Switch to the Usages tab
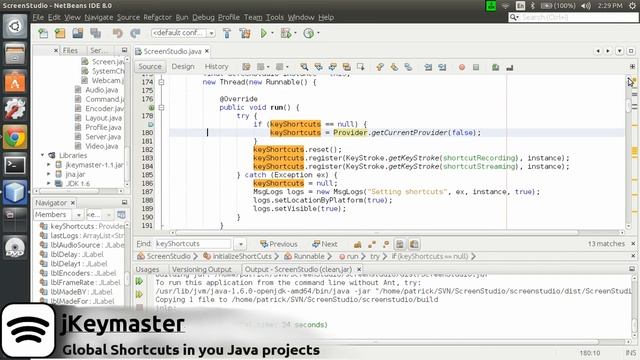 [x=147, y=269]
